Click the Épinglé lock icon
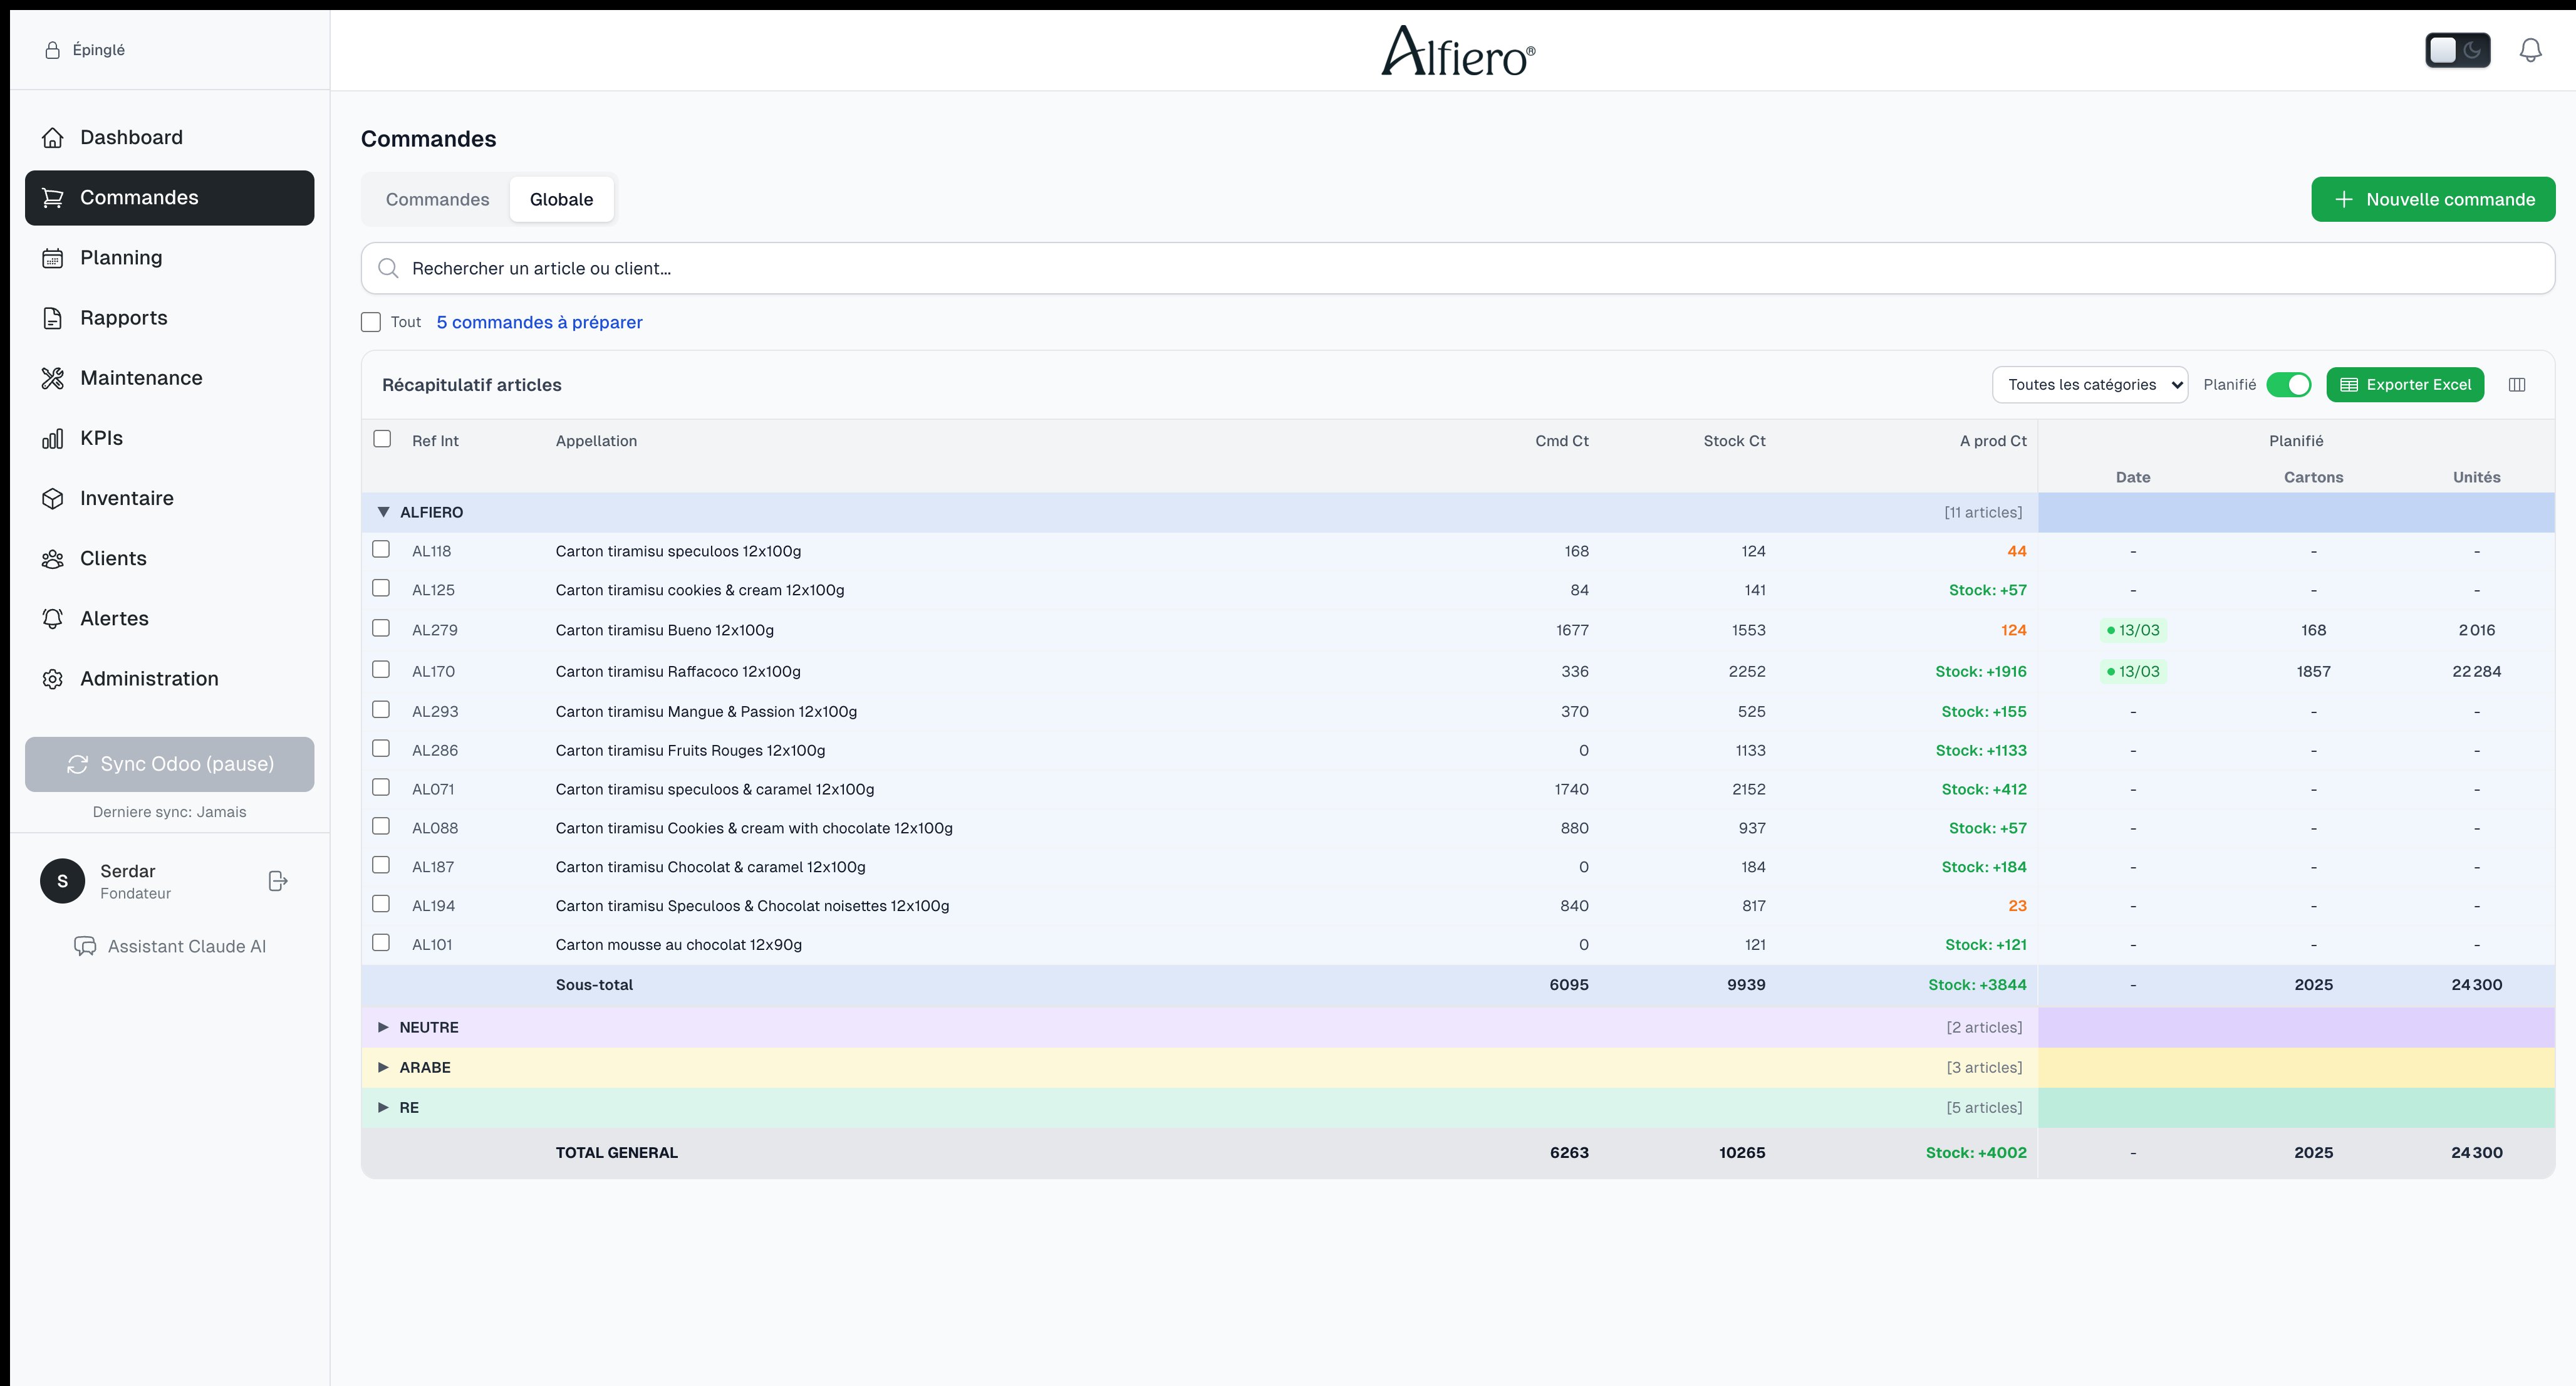This screenshot has width=2576, height=1386. [x=52, y=50]
